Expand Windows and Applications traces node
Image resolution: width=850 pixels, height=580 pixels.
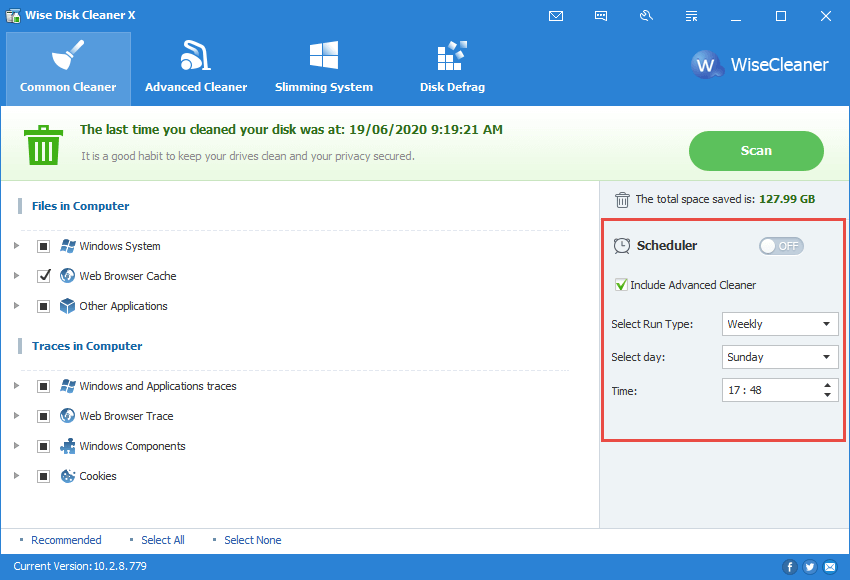17,386
